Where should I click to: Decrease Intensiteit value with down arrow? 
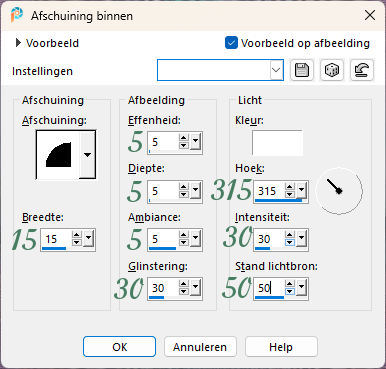(290, 242)
